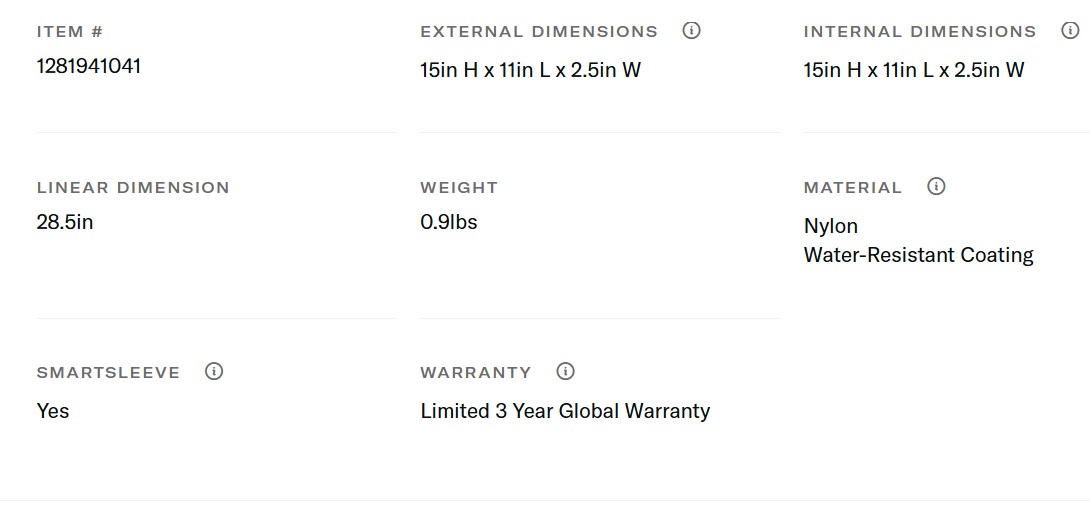
Task: Click the Water-Resistant Coating text
Action: coord(918,255)
